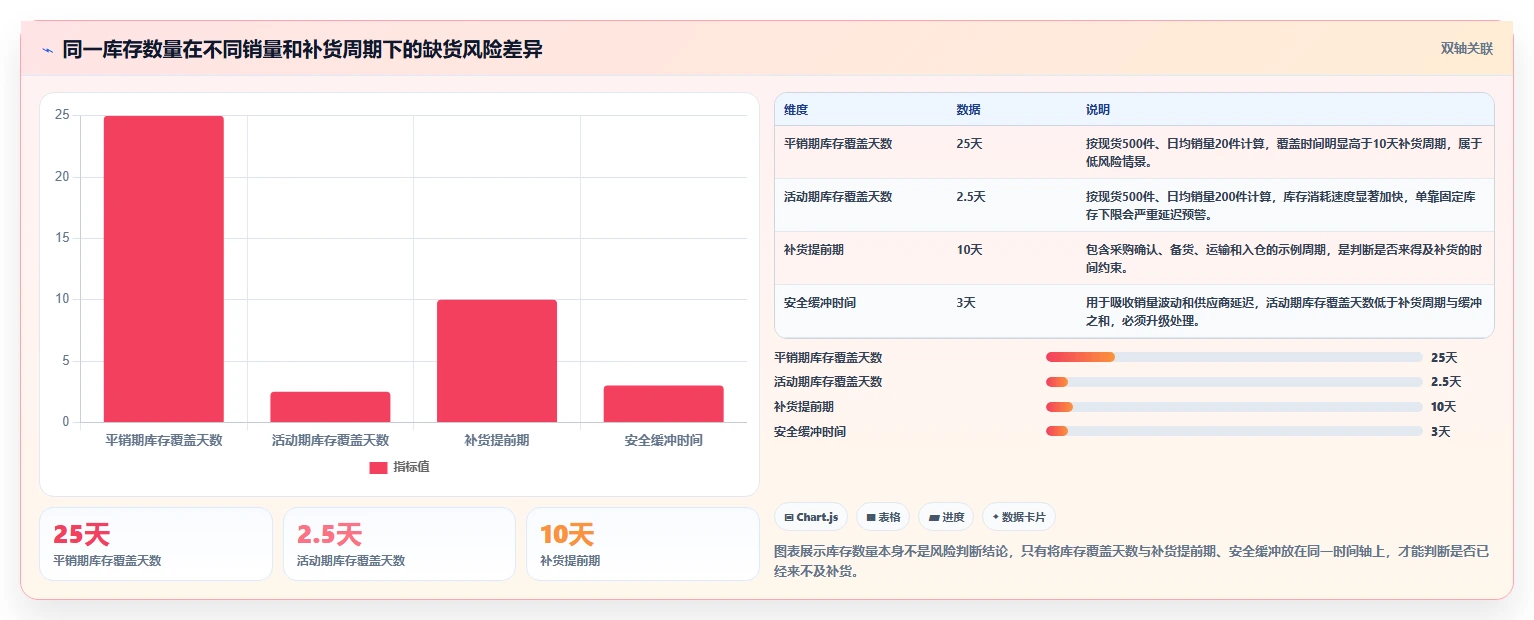This screenshot has height=620, width=1534.
Task: Click the description starting 包含采购确认
Action: [x=1283, y=259]
